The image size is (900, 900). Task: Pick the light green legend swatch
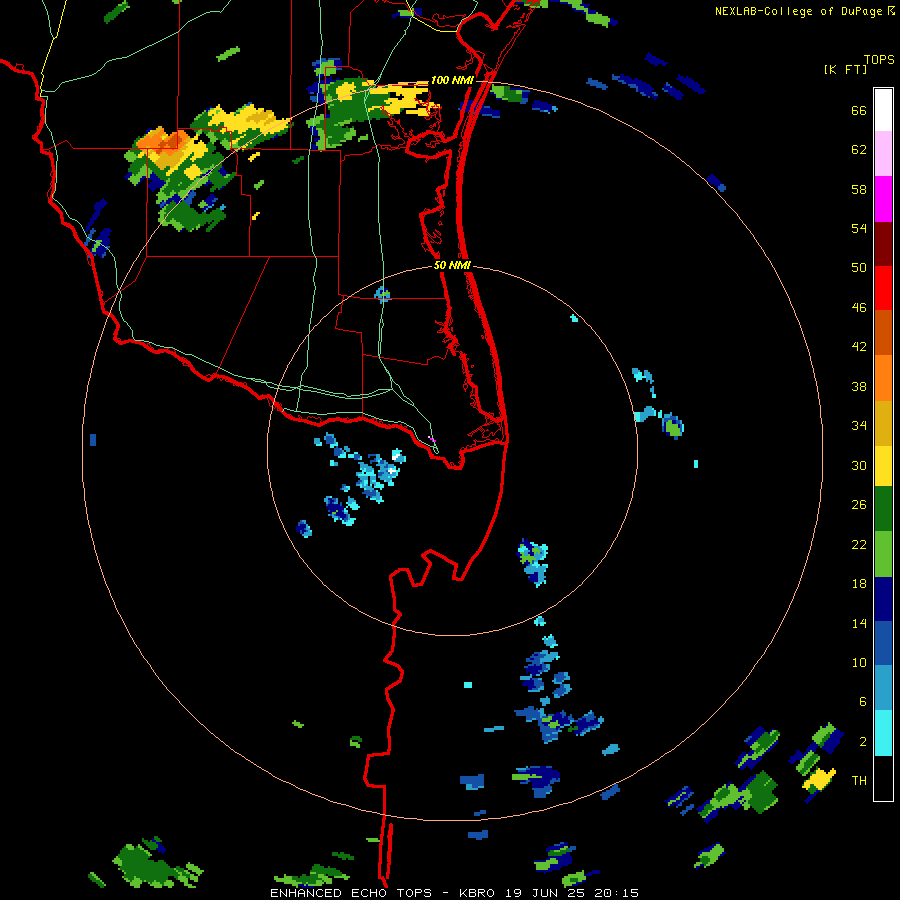tap(883, 554)
